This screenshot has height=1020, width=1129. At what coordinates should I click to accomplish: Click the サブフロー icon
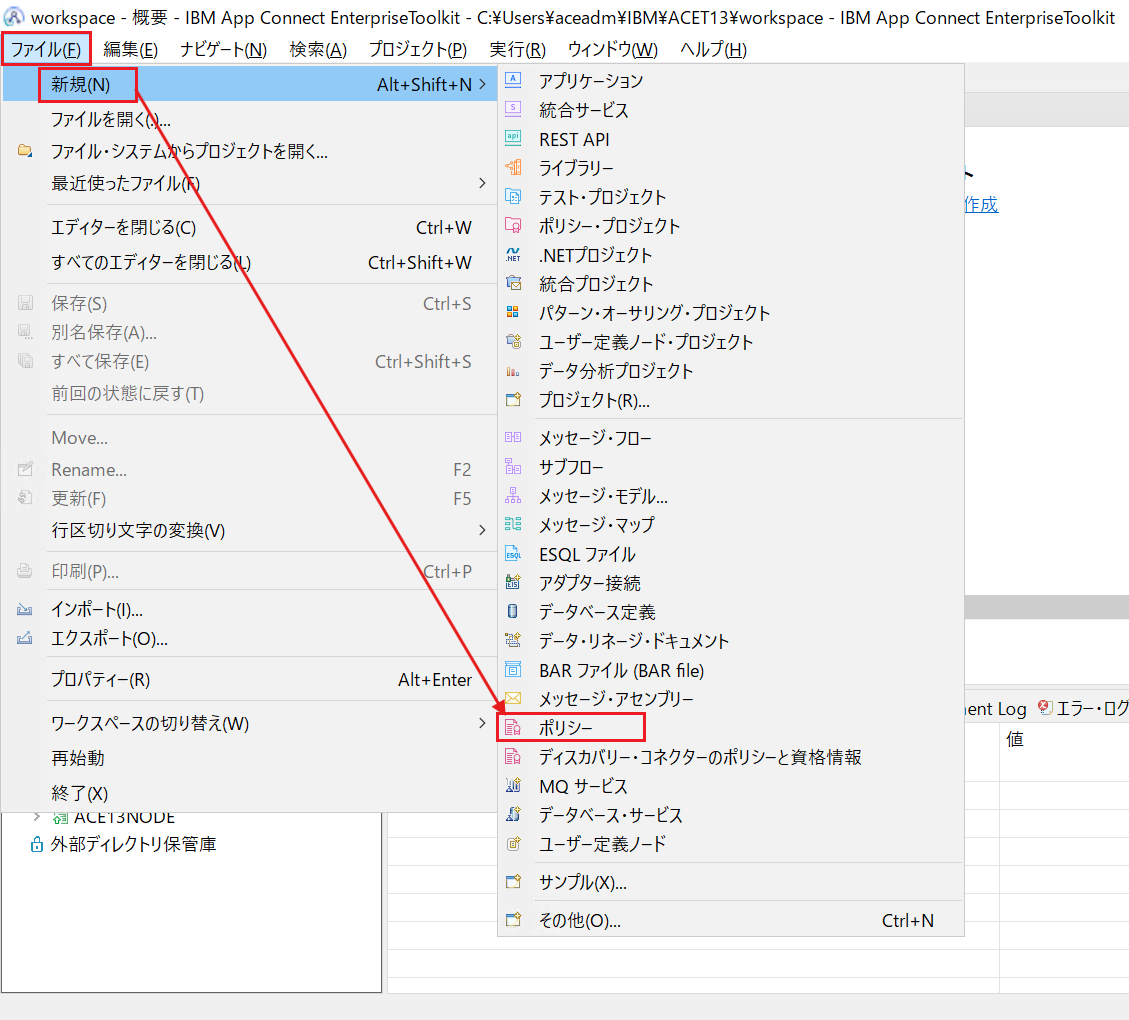pyautogui.click(x=513, y=466)
